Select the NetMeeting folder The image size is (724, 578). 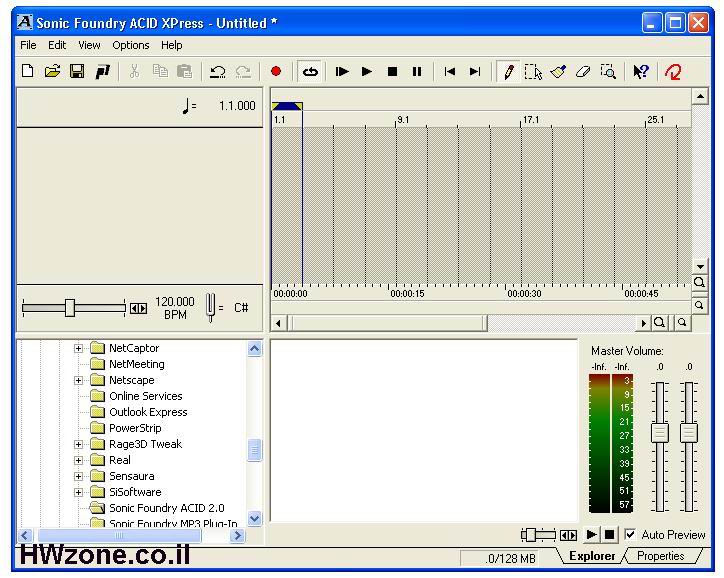[137, 364]
